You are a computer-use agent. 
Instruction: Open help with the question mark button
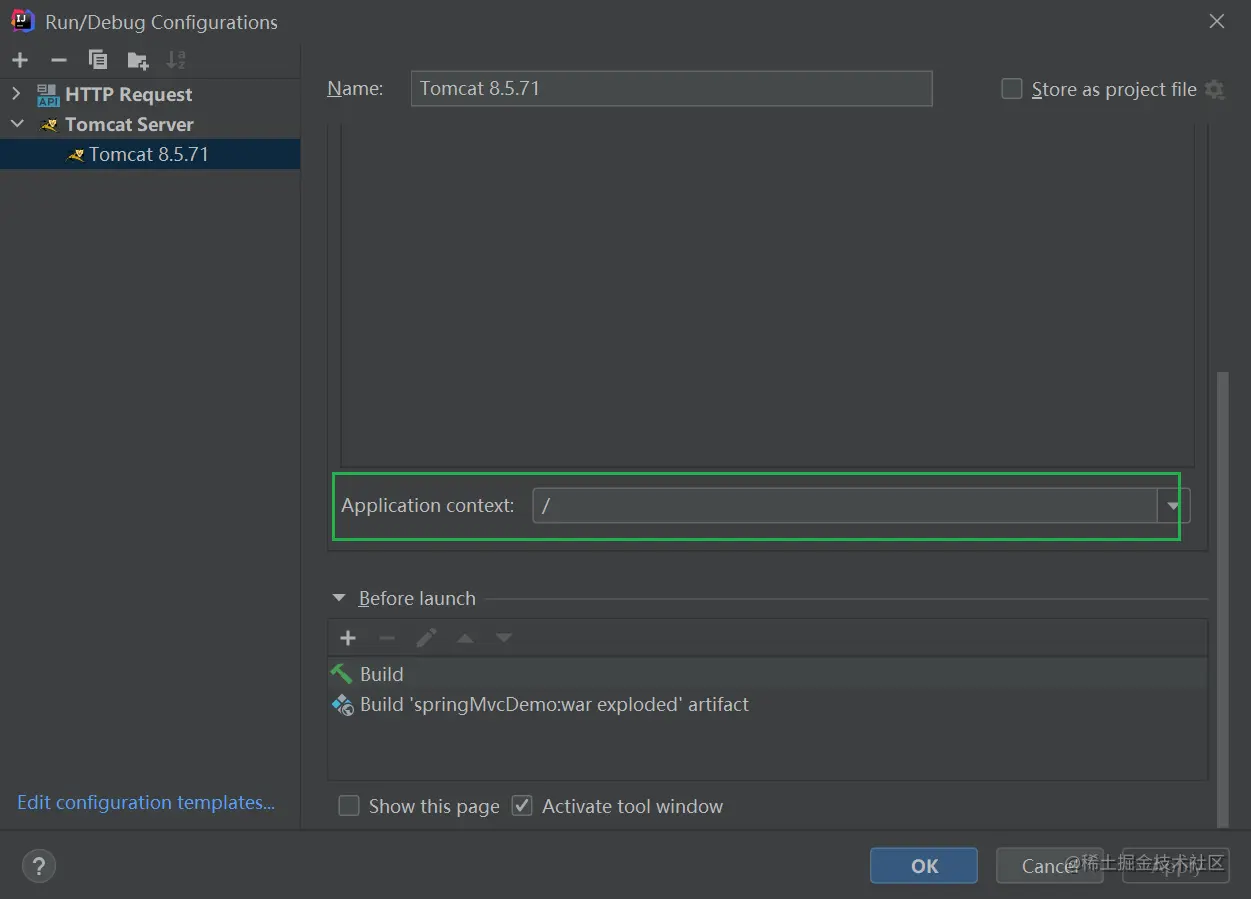[39, 866]
